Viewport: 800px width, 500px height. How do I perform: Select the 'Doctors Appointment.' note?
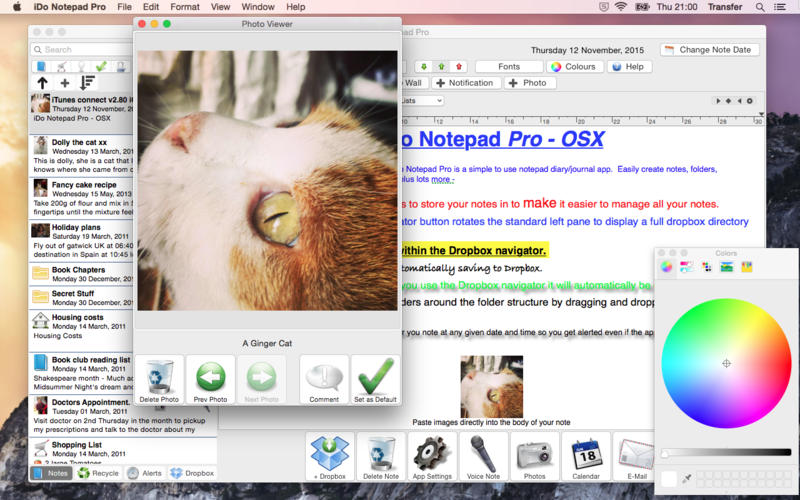123,415
